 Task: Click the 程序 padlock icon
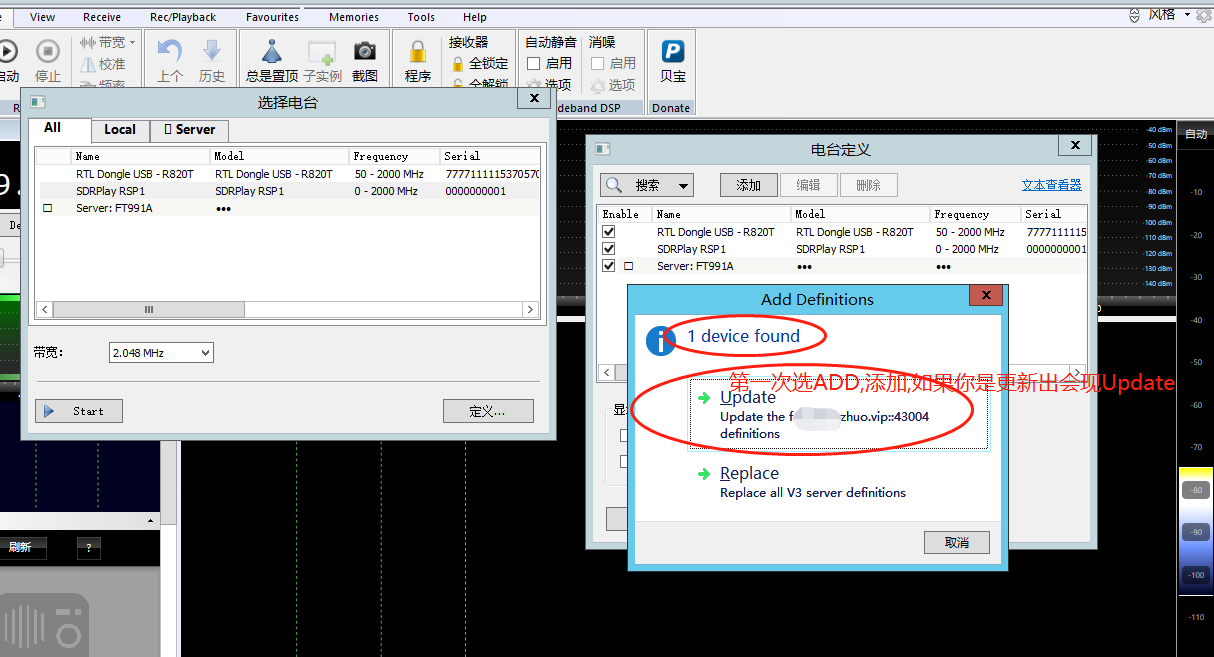tap(418, 52)
